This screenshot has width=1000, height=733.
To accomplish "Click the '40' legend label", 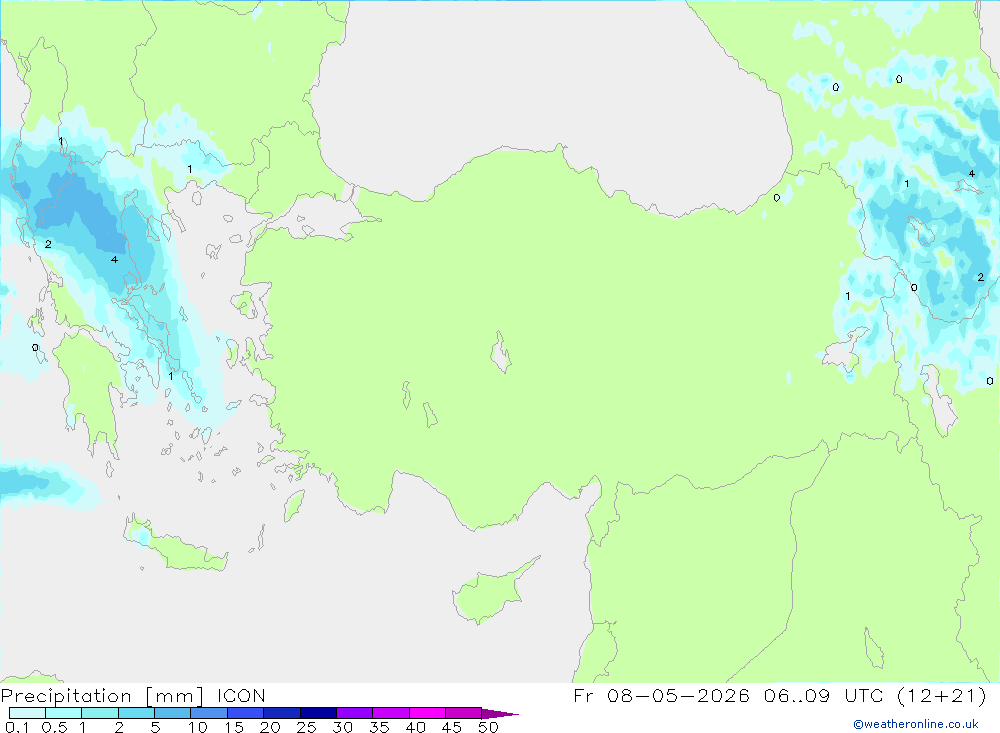I will point(415,727).
